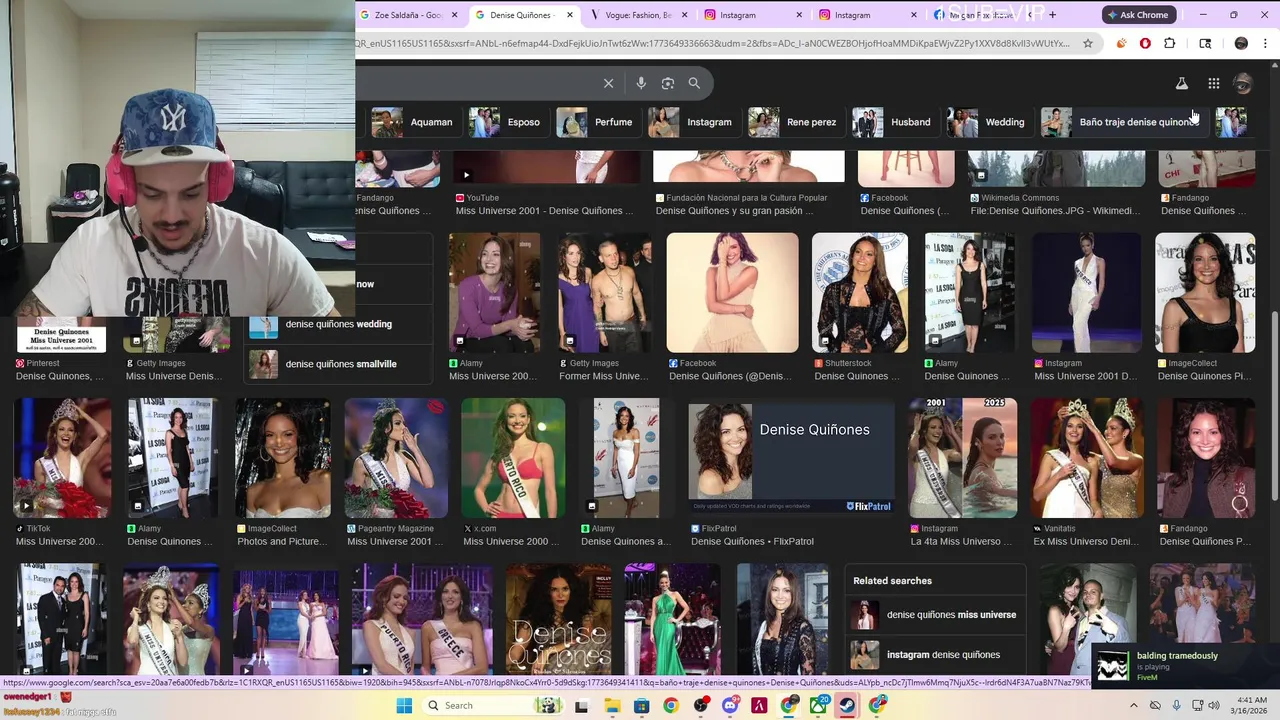
Task: Open the Facebook Denise Quiñones (@Denis... thumbnail
Action: click(733, 293)
